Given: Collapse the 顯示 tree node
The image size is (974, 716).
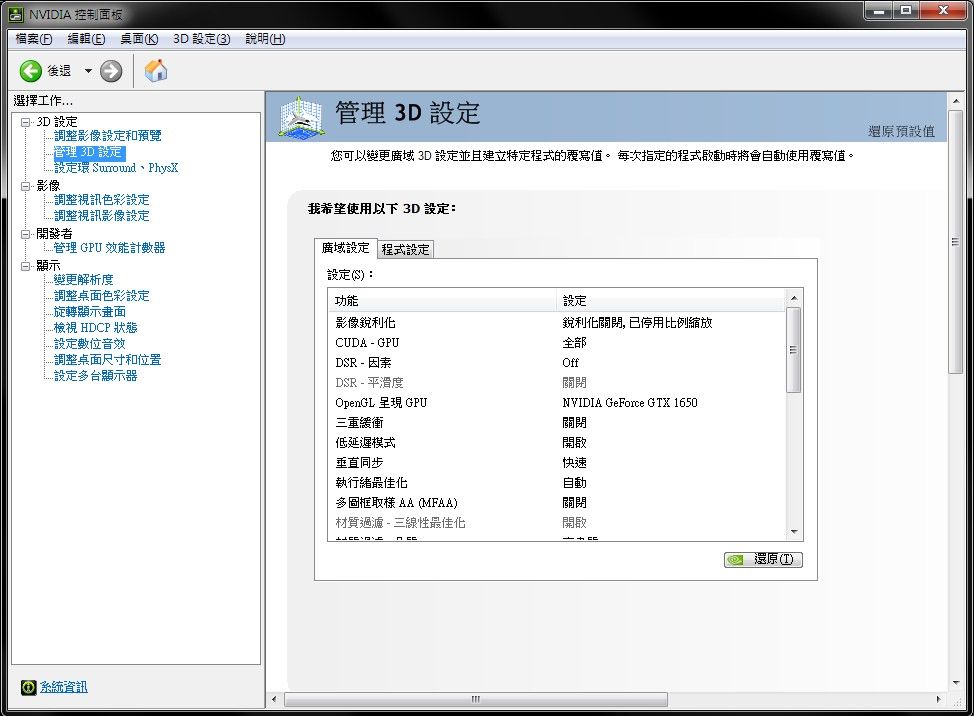Looking at the screenshot, I should click(26, 265).
